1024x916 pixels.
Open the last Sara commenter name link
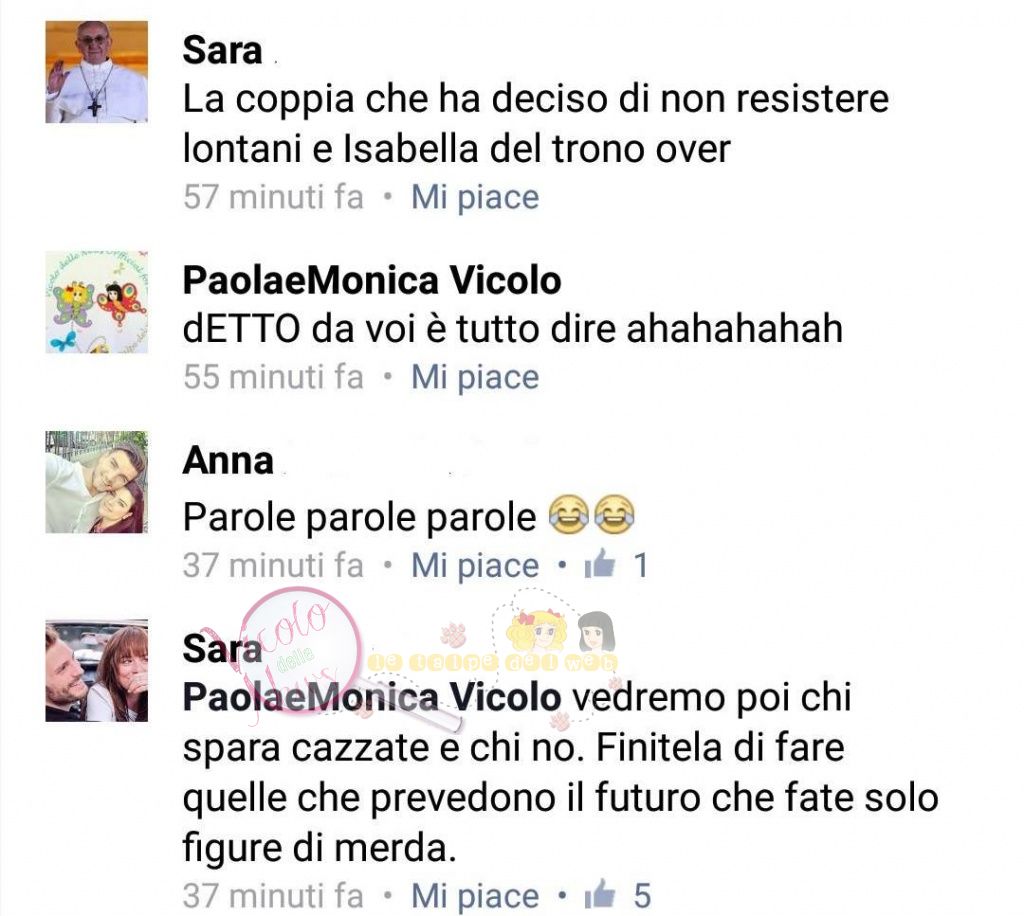point(222,649)
